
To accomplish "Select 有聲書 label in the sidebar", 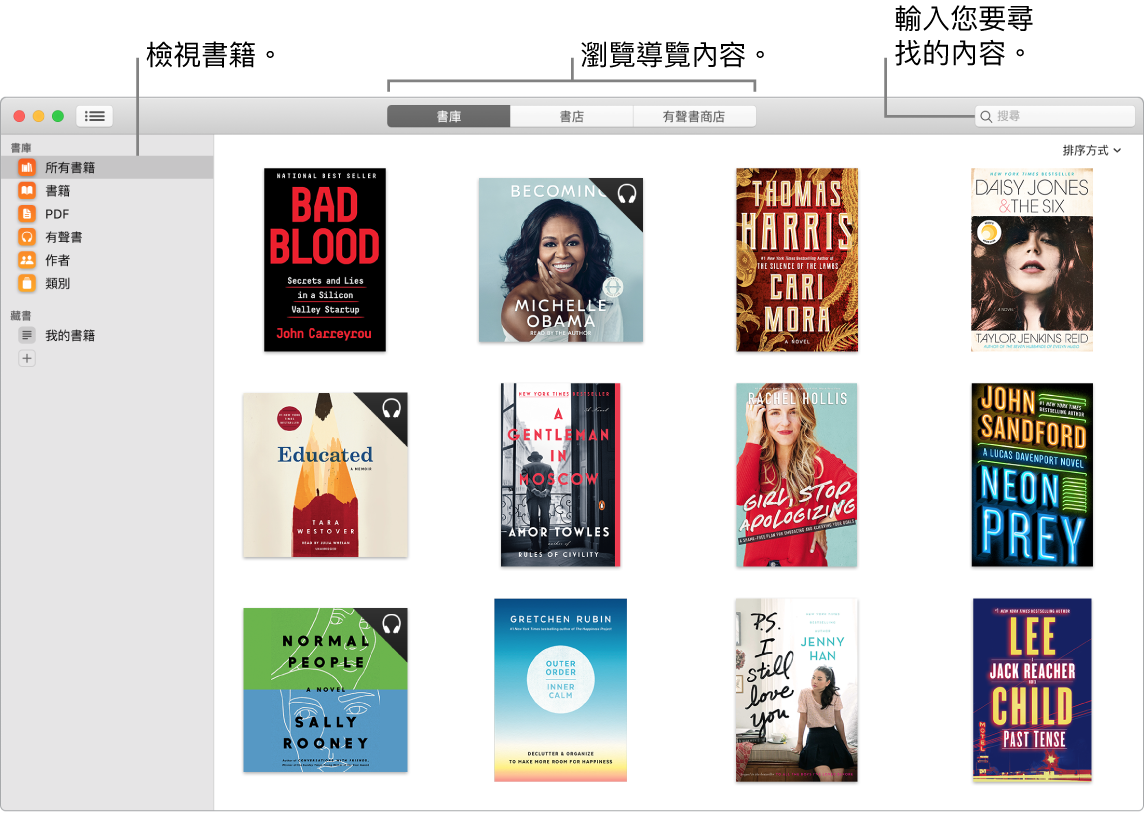I will (x=63, y=237).
